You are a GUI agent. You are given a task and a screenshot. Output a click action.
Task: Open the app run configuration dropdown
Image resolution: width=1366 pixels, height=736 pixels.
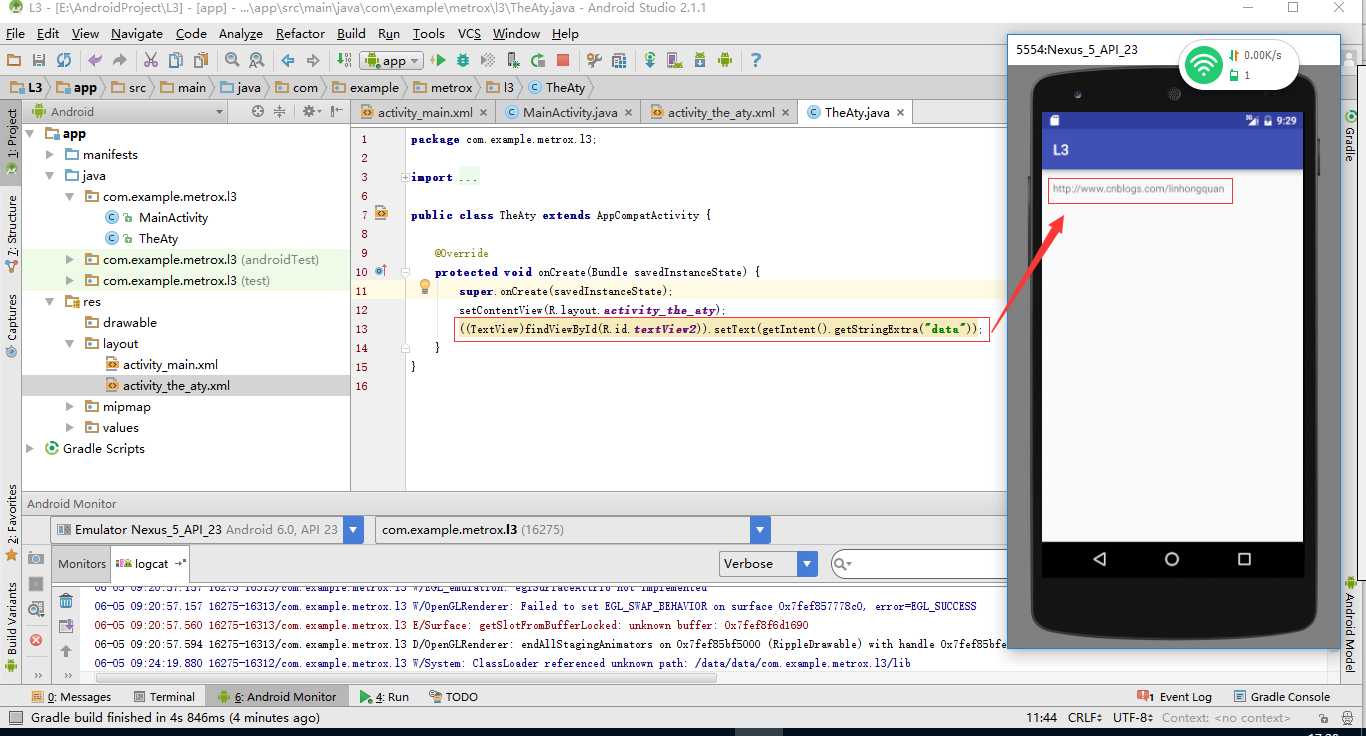(392, 60)
